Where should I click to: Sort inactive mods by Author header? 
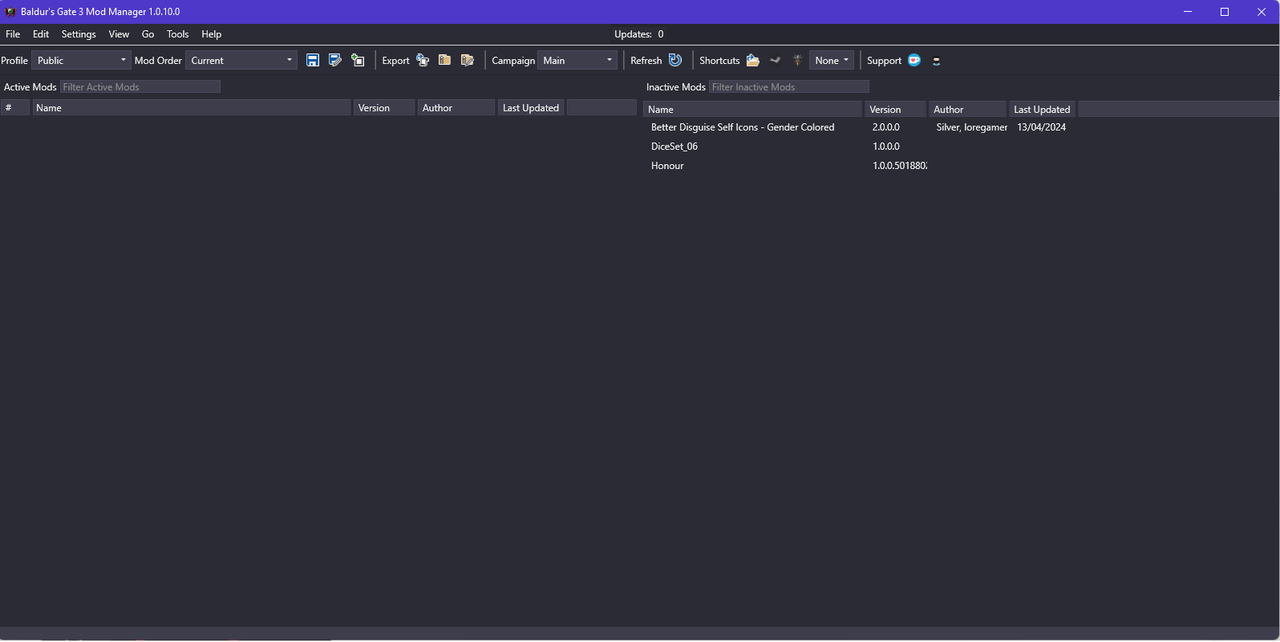(968, 109)
